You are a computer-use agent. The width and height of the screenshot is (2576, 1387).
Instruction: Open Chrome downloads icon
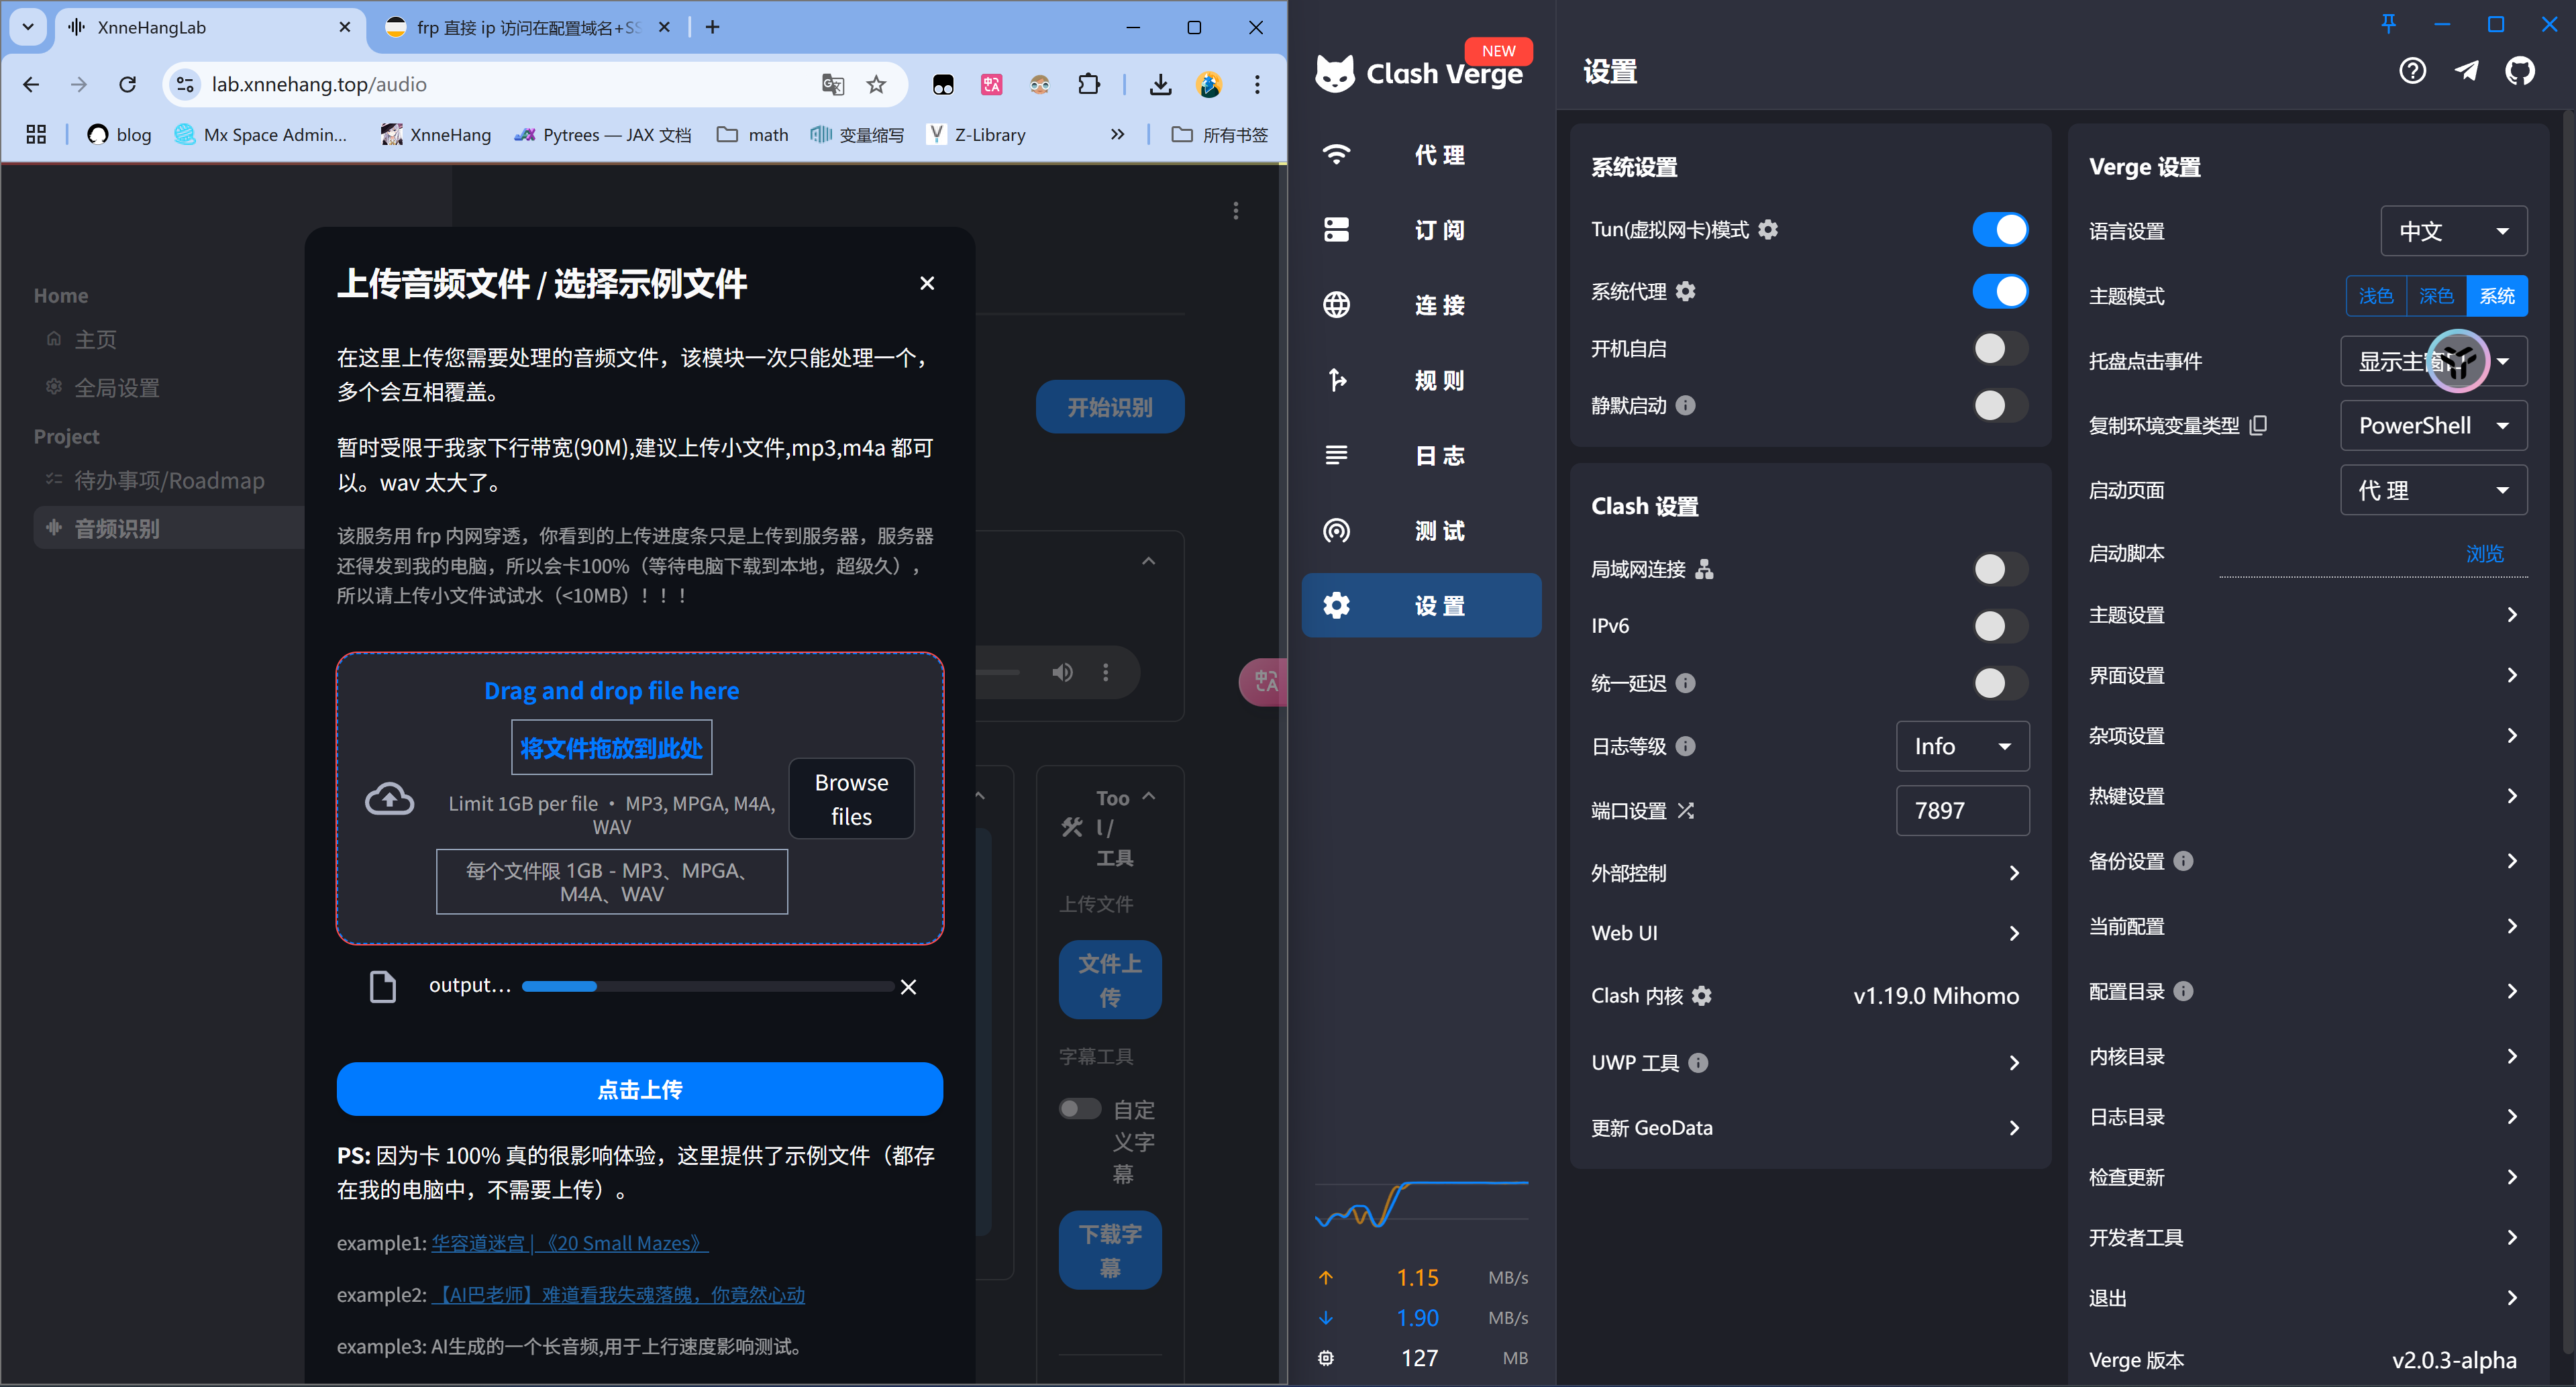[x=1160, y=85]
